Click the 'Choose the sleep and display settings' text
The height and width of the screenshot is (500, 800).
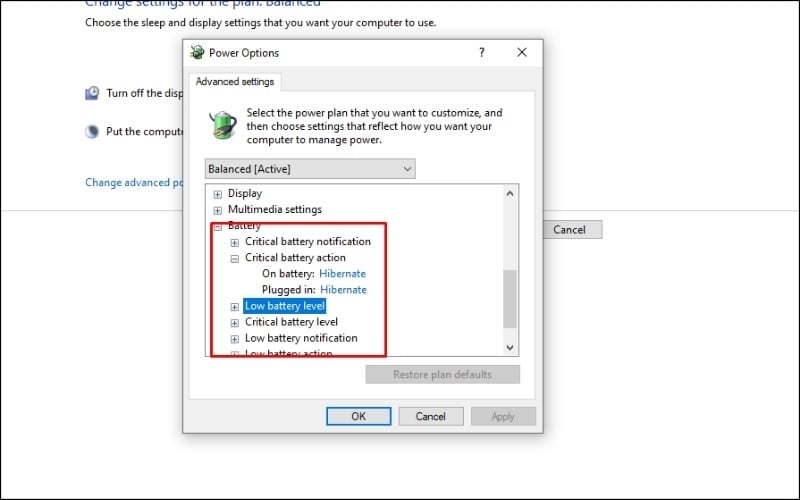(261, 22)
